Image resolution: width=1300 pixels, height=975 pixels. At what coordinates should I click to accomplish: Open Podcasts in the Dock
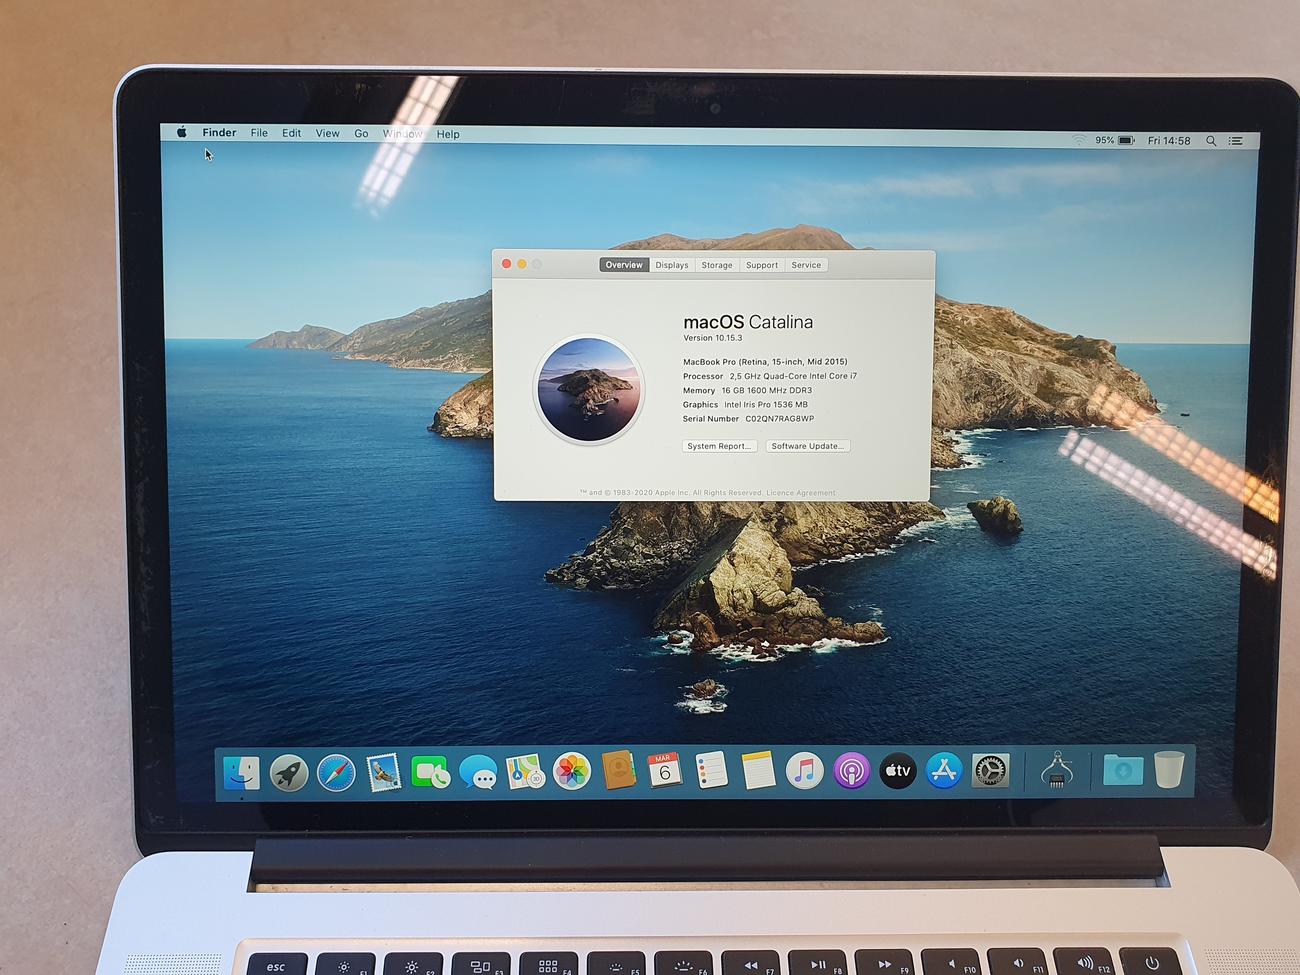(x=851, y=771)
